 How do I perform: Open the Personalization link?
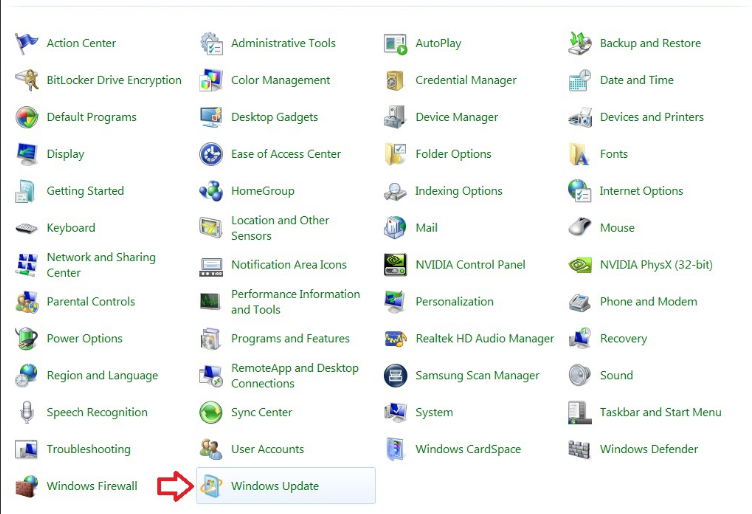(454, 302)
